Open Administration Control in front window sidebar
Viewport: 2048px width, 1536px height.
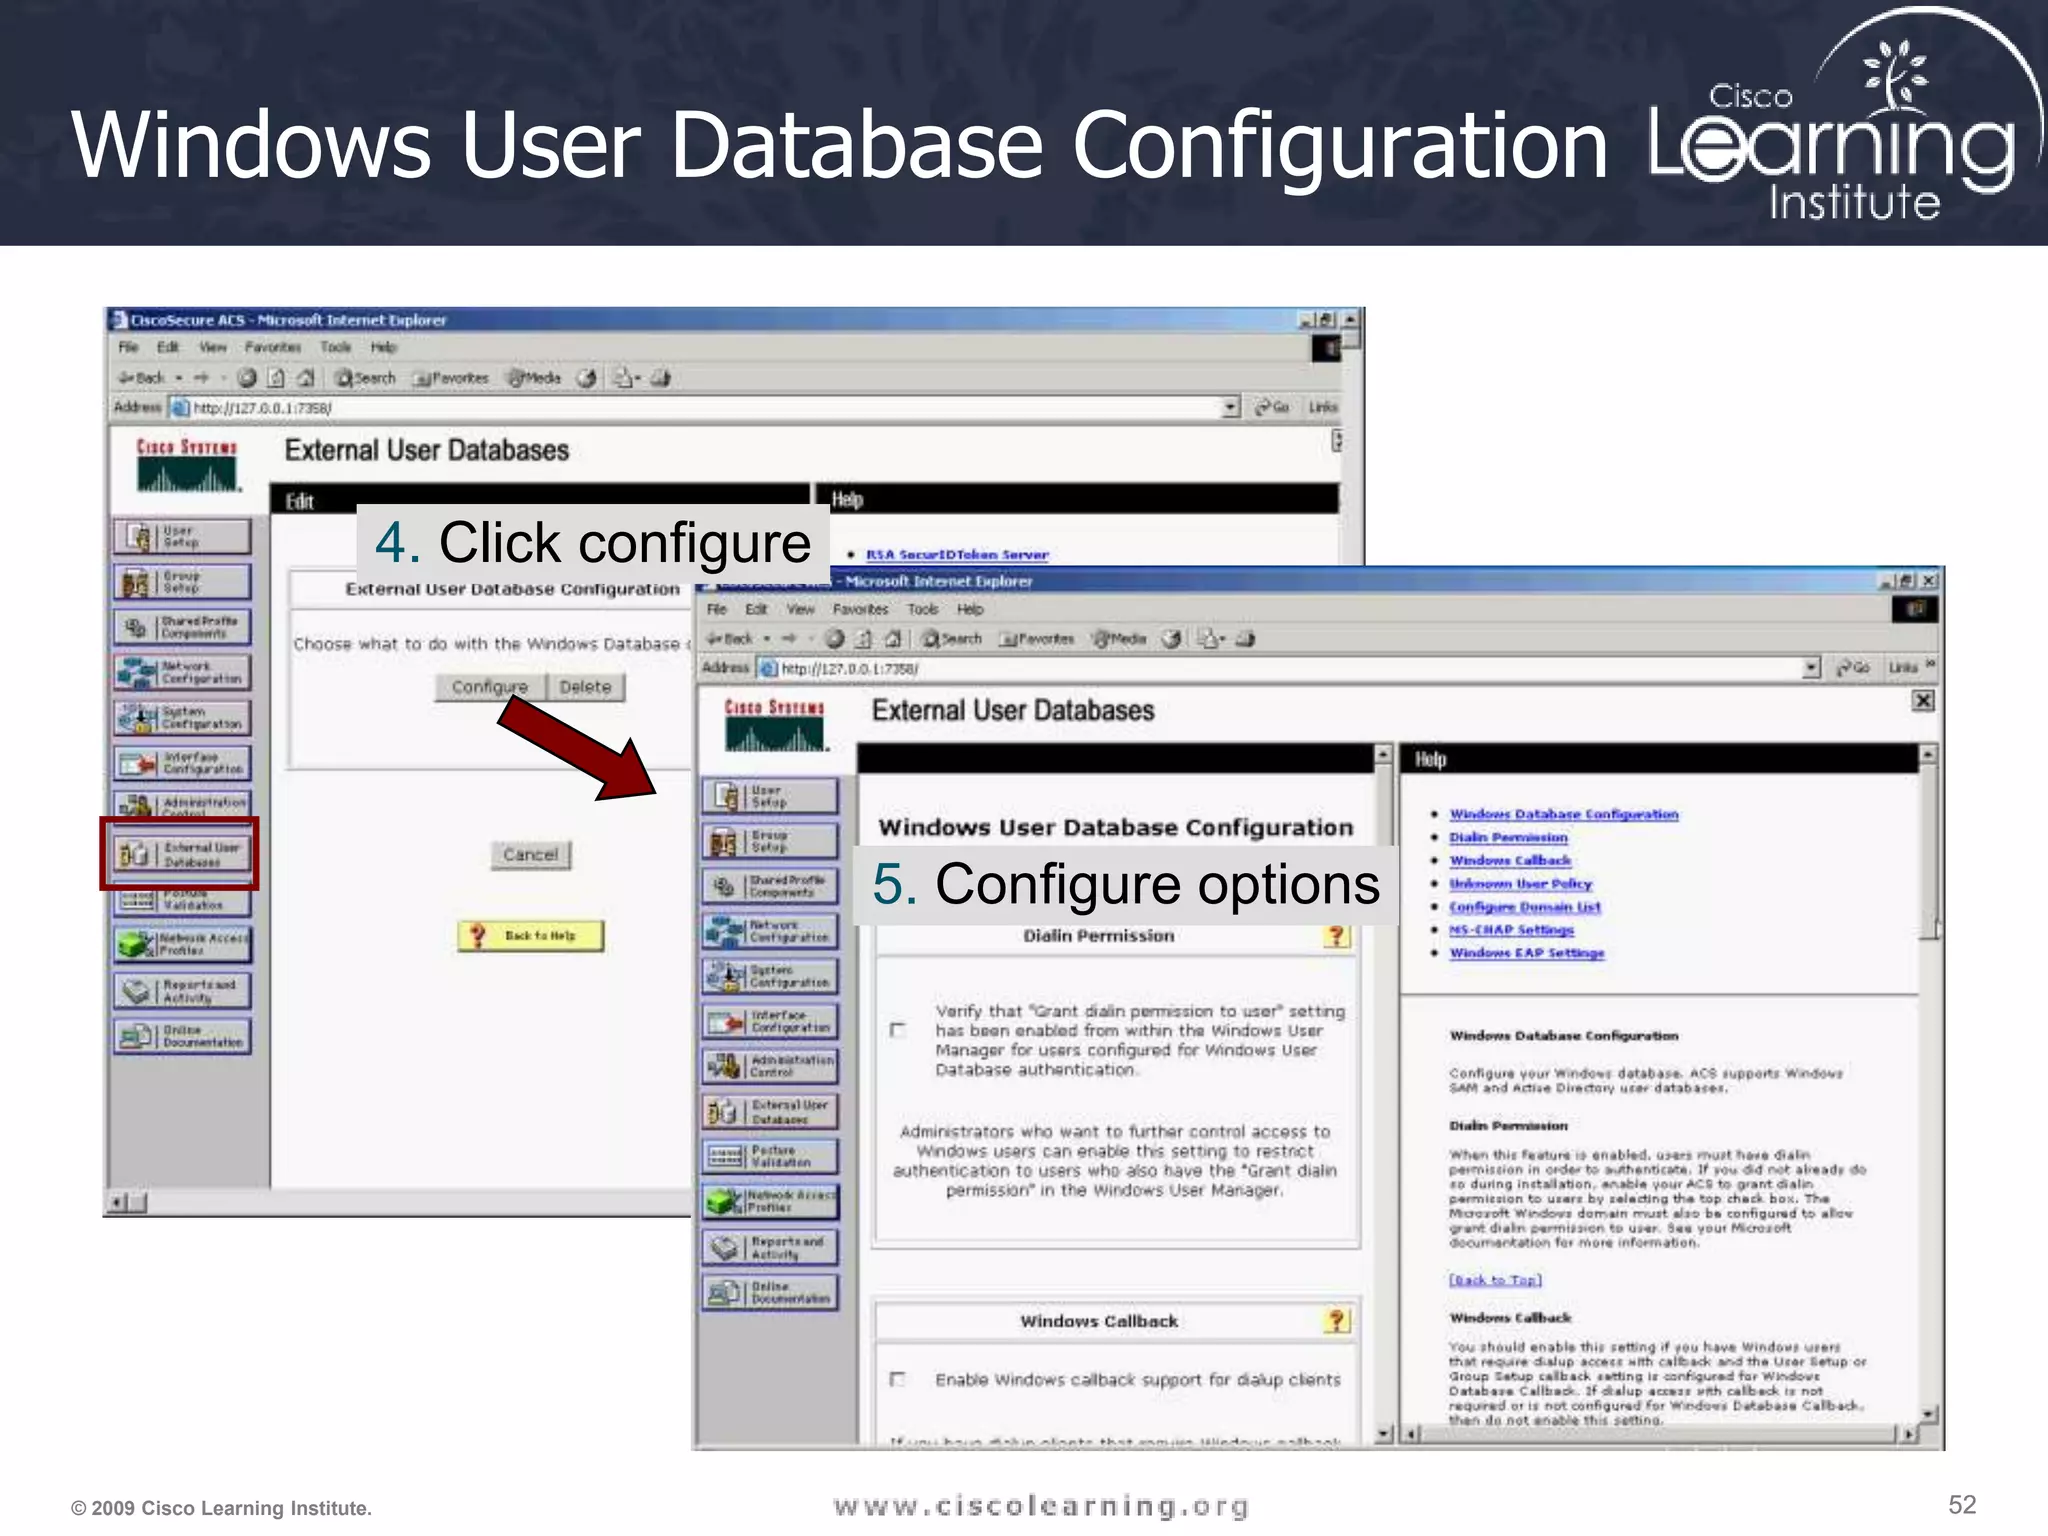[x=770, y=1066]
